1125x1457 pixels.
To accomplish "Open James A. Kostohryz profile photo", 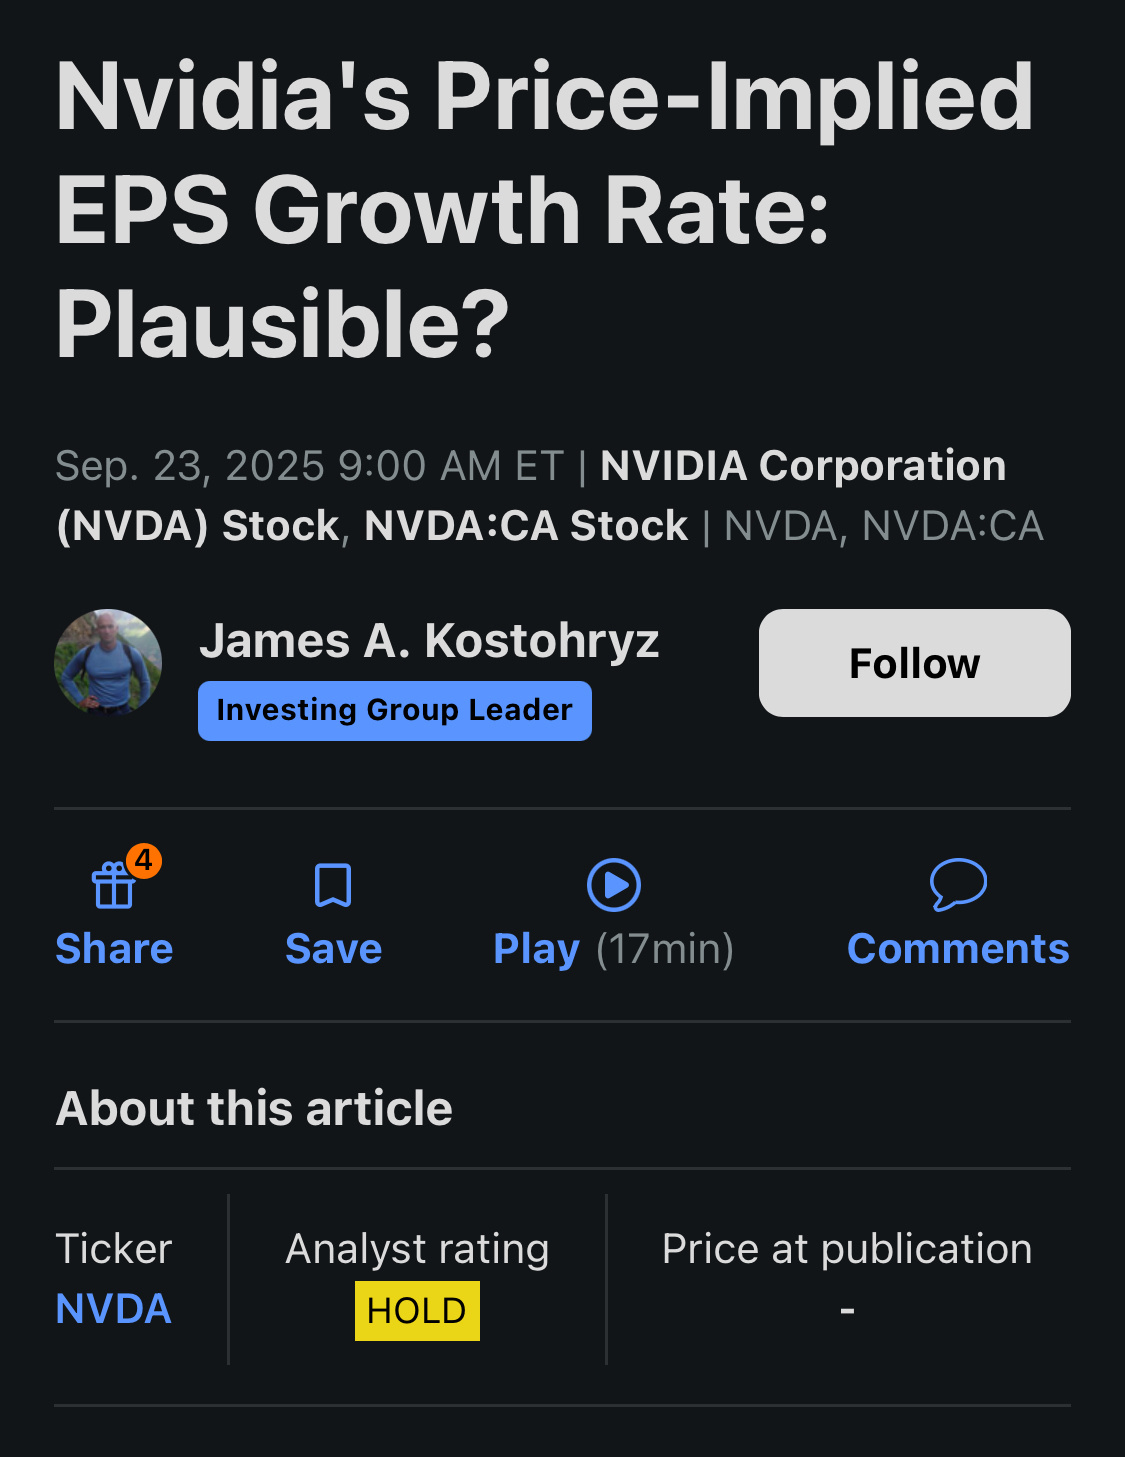I will pos(108,662).
